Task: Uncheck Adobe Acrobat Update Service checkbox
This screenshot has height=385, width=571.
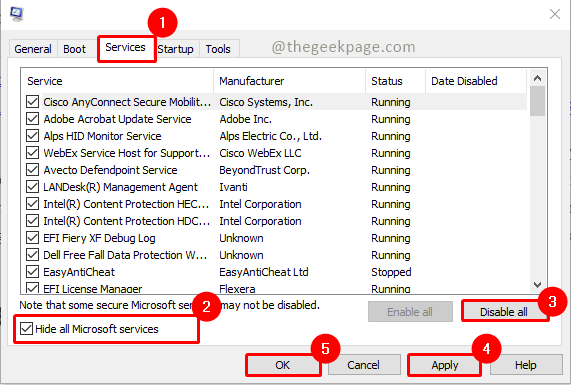Action: pos(32,119)
